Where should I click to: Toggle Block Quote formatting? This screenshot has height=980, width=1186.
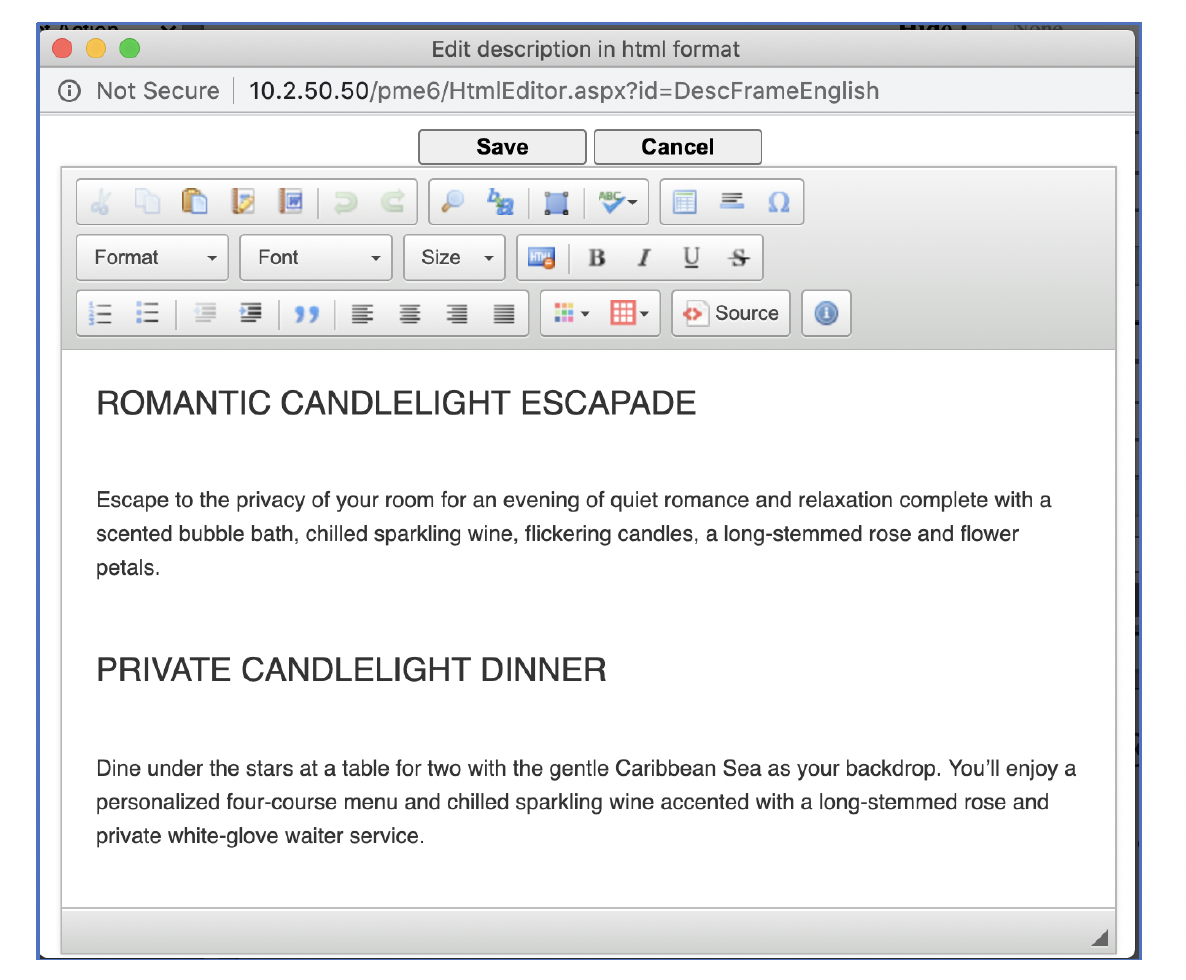[x=306, y=313]
